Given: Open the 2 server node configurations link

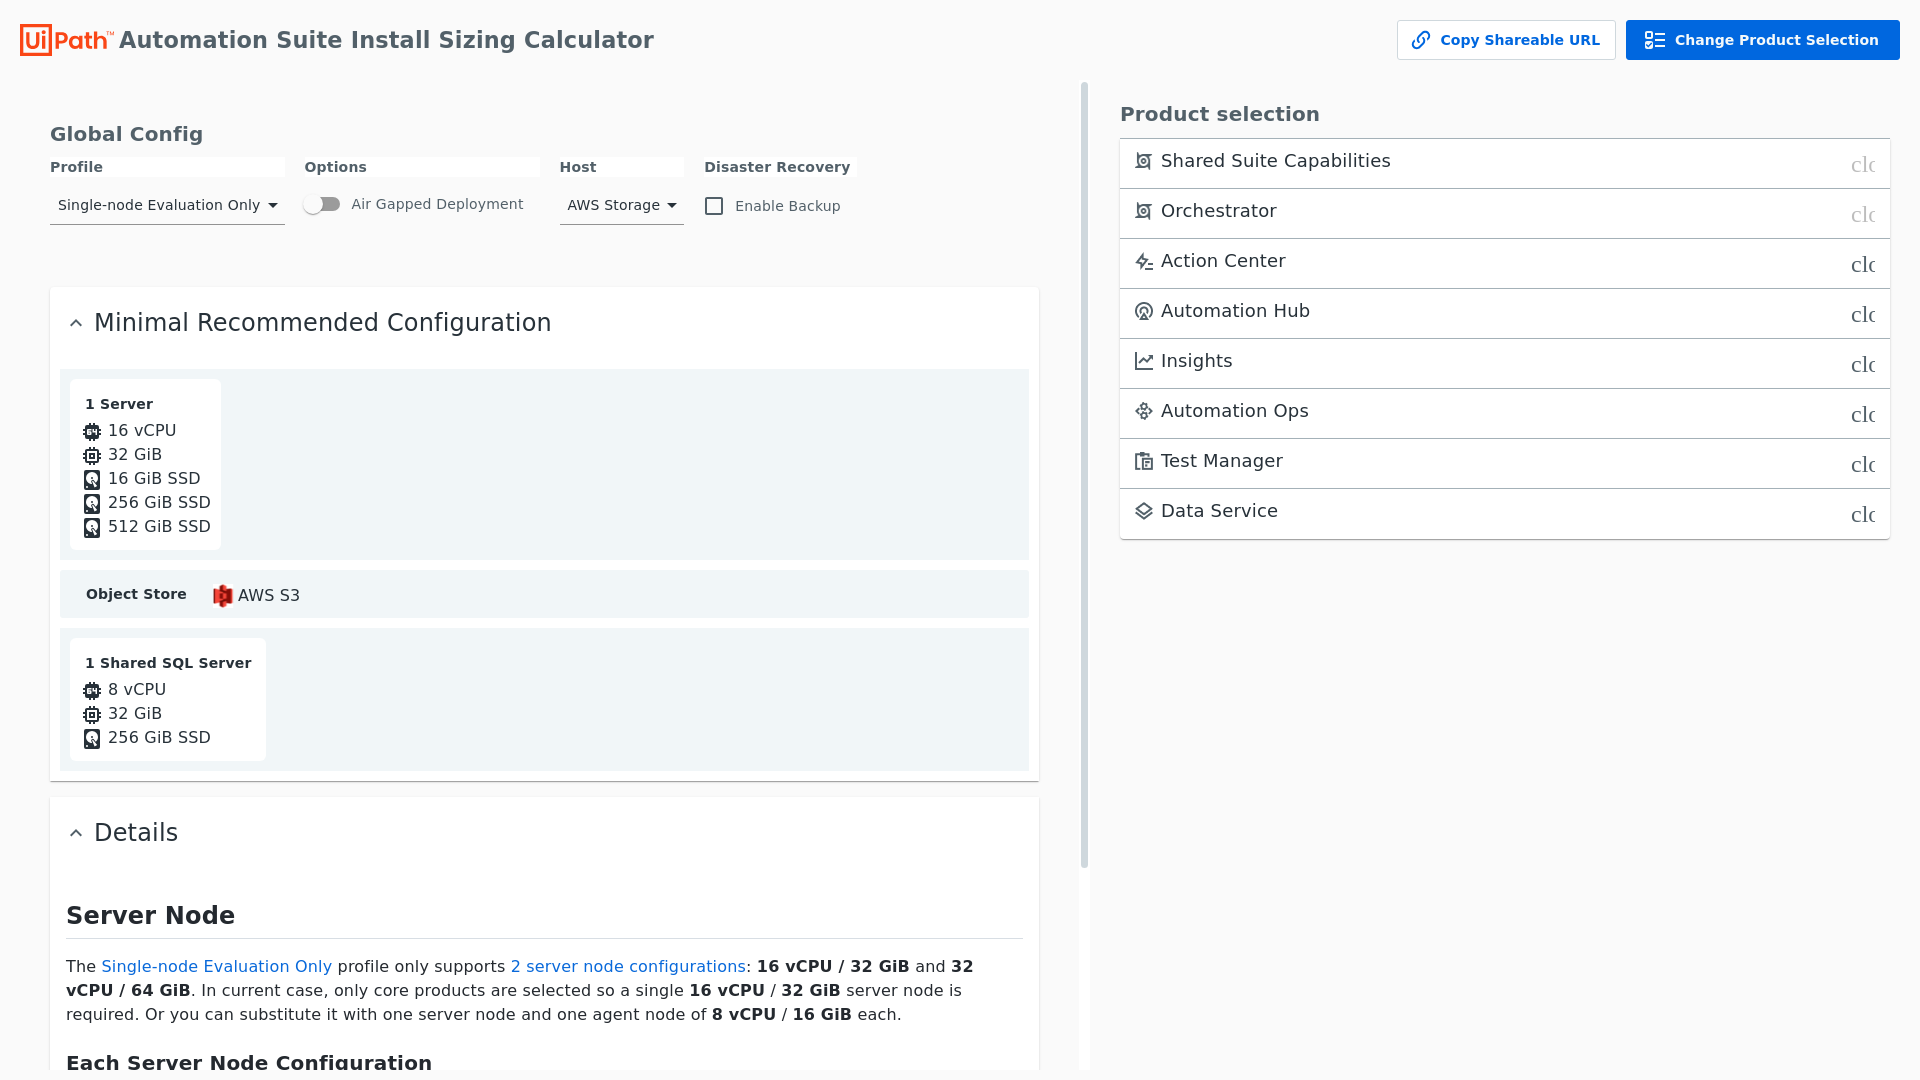Looking at the screenshot, I should [628, 966].
